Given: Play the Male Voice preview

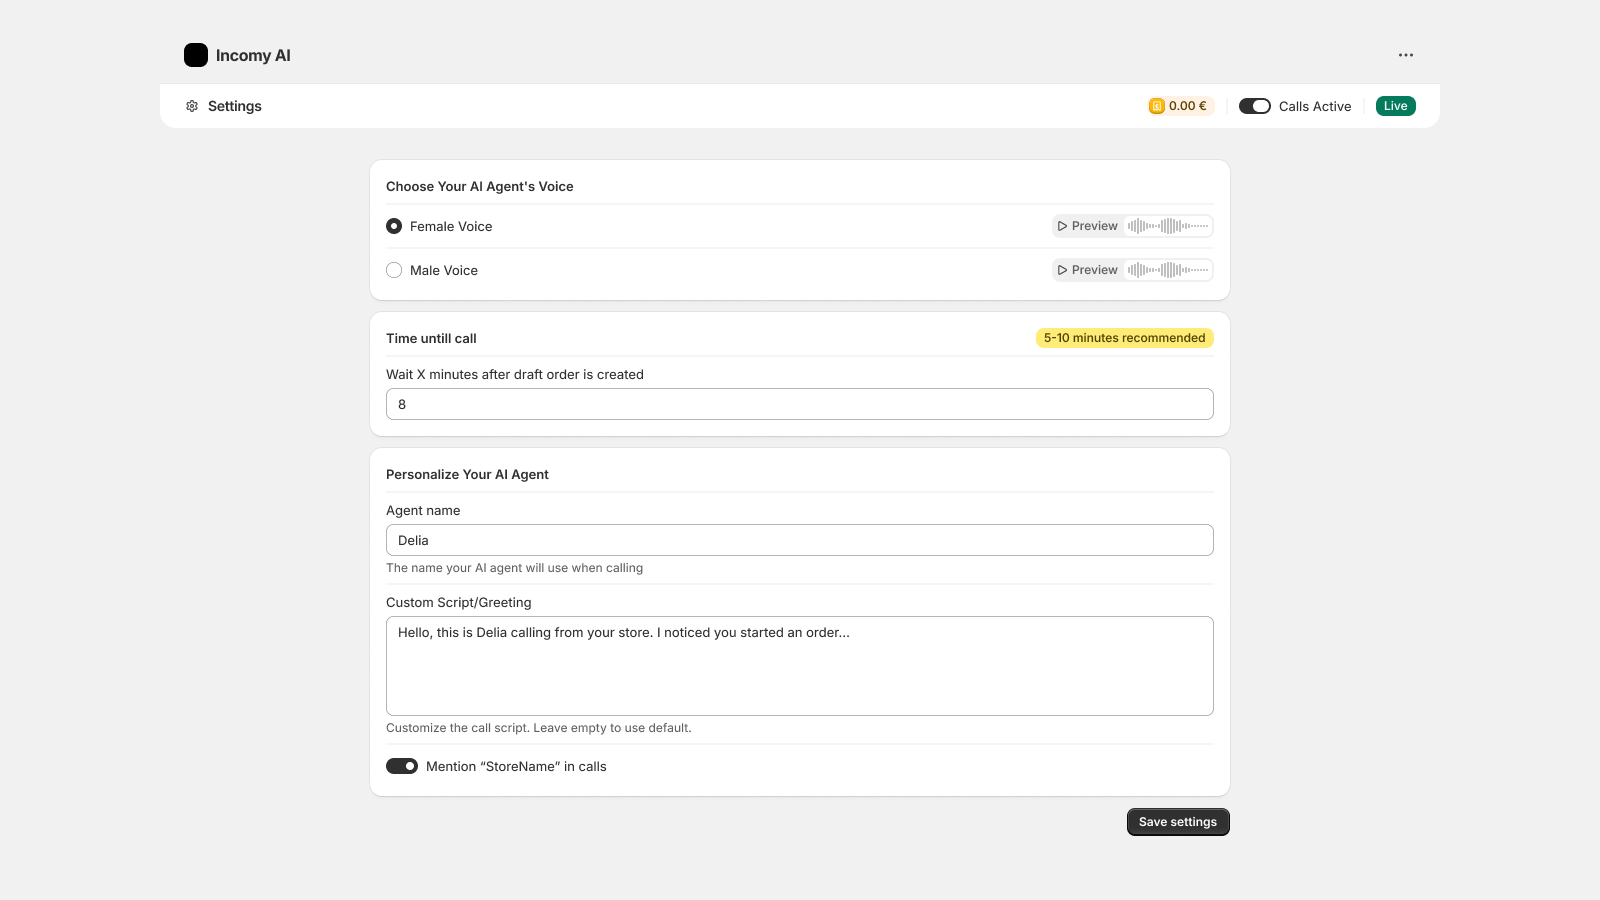Looking at the screenshot, I should (x=1088, y=270).
